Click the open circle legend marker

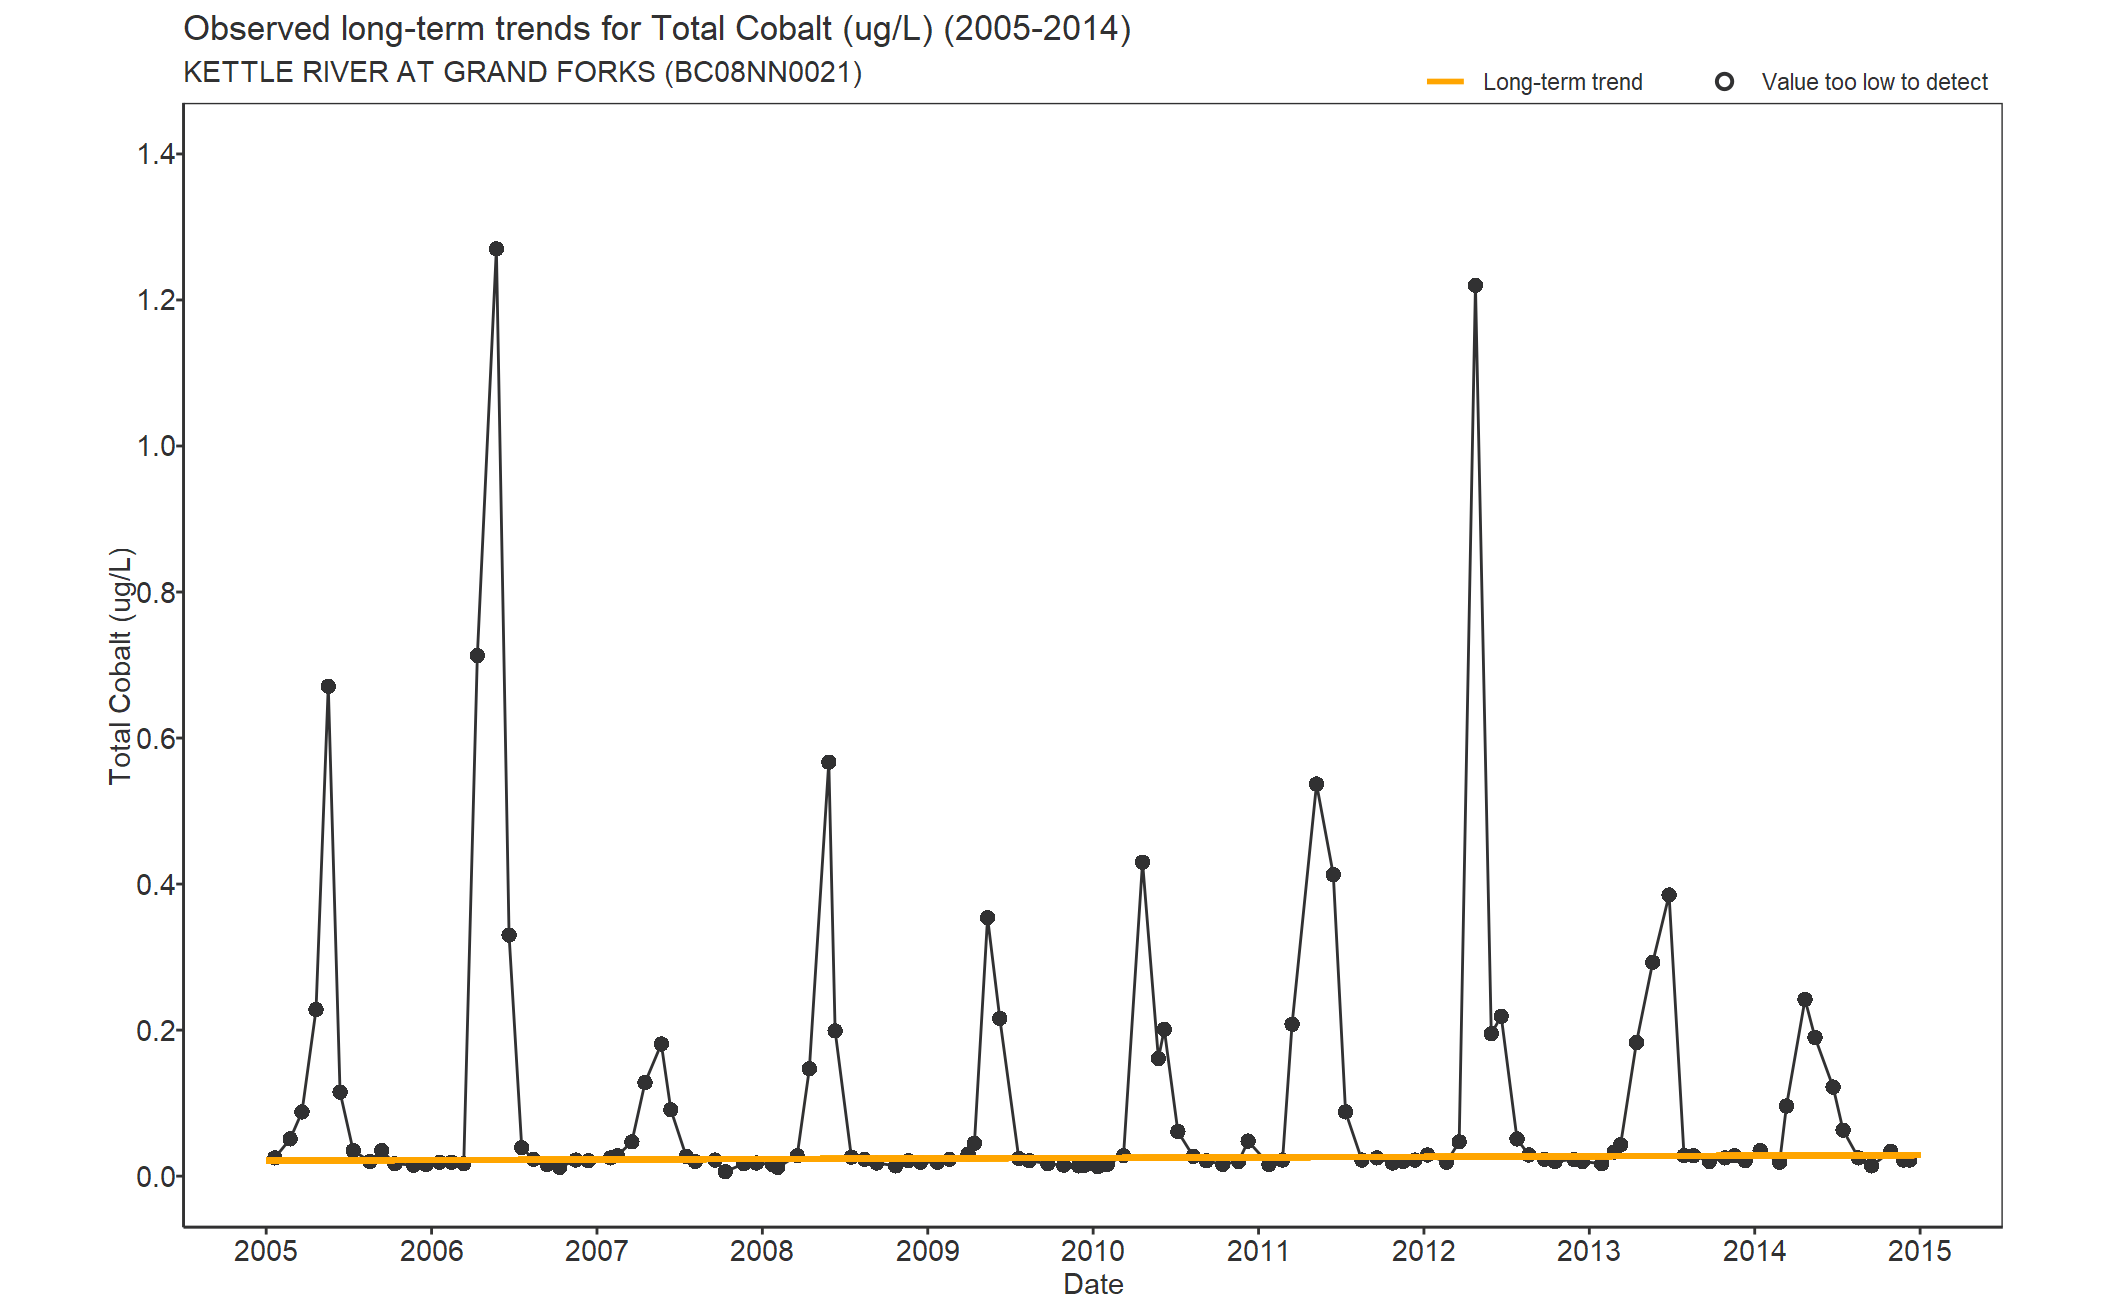point(1724,82)
